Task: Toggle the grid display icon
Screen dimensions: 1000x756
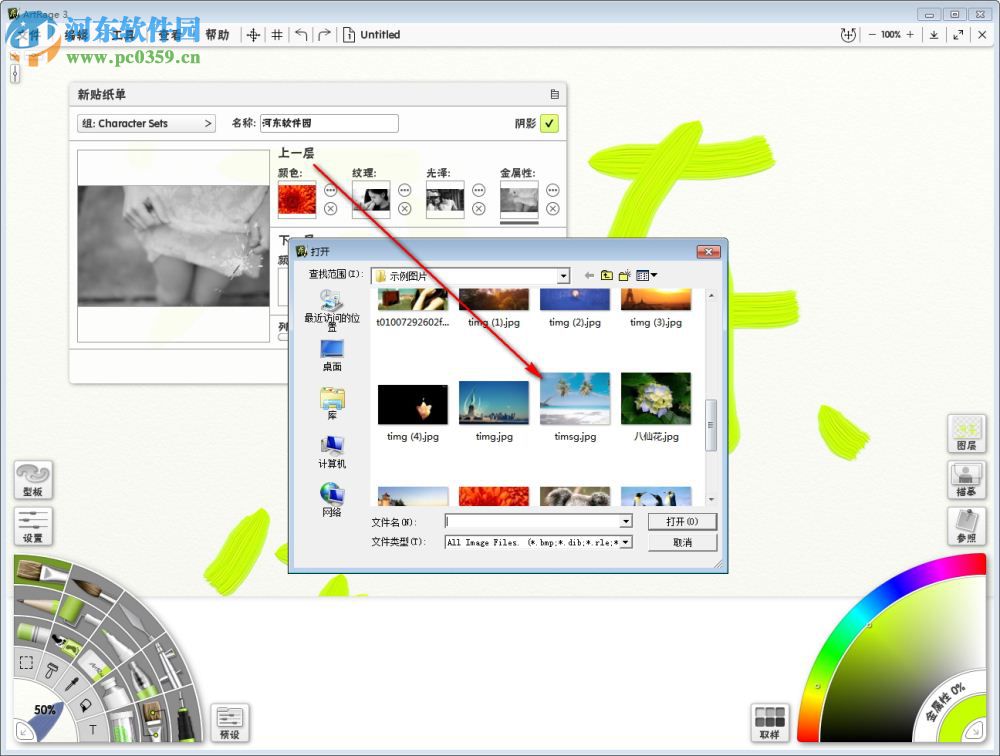Action: (277, 34)
